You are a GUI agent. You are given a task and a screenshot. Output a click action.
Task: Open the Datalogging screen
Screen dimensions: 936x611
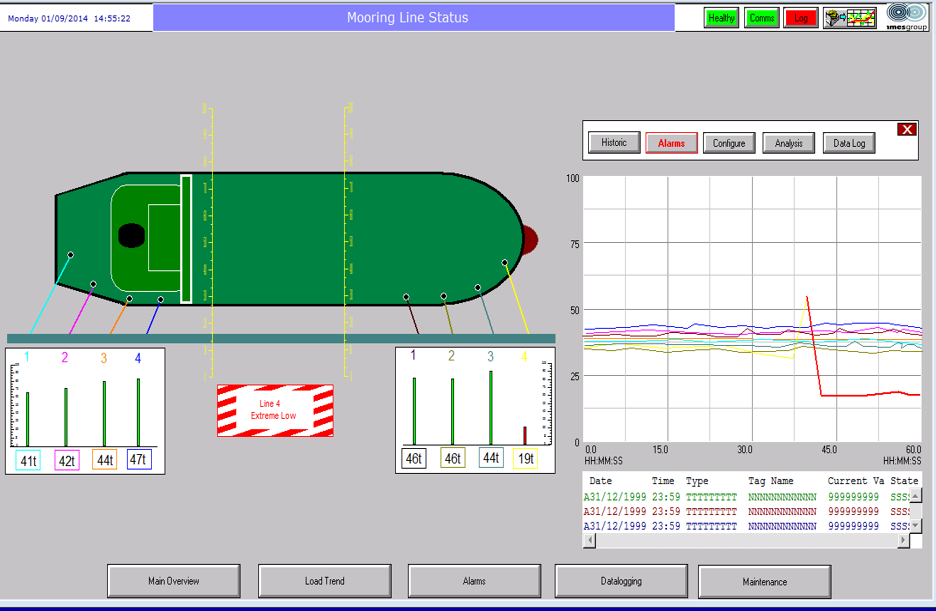pos(621,581)
